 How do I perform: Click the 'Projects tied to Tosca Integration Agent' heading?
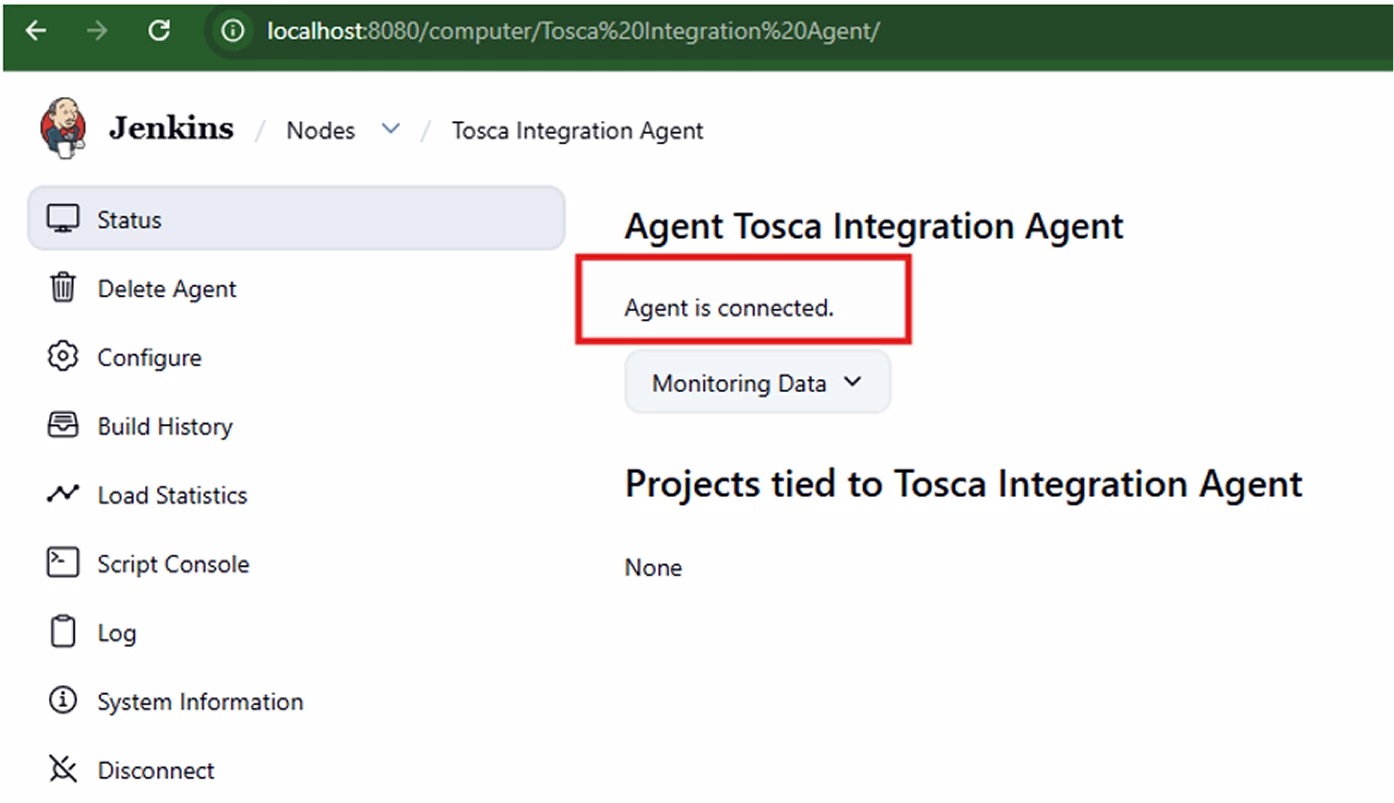tap(964, 484)
